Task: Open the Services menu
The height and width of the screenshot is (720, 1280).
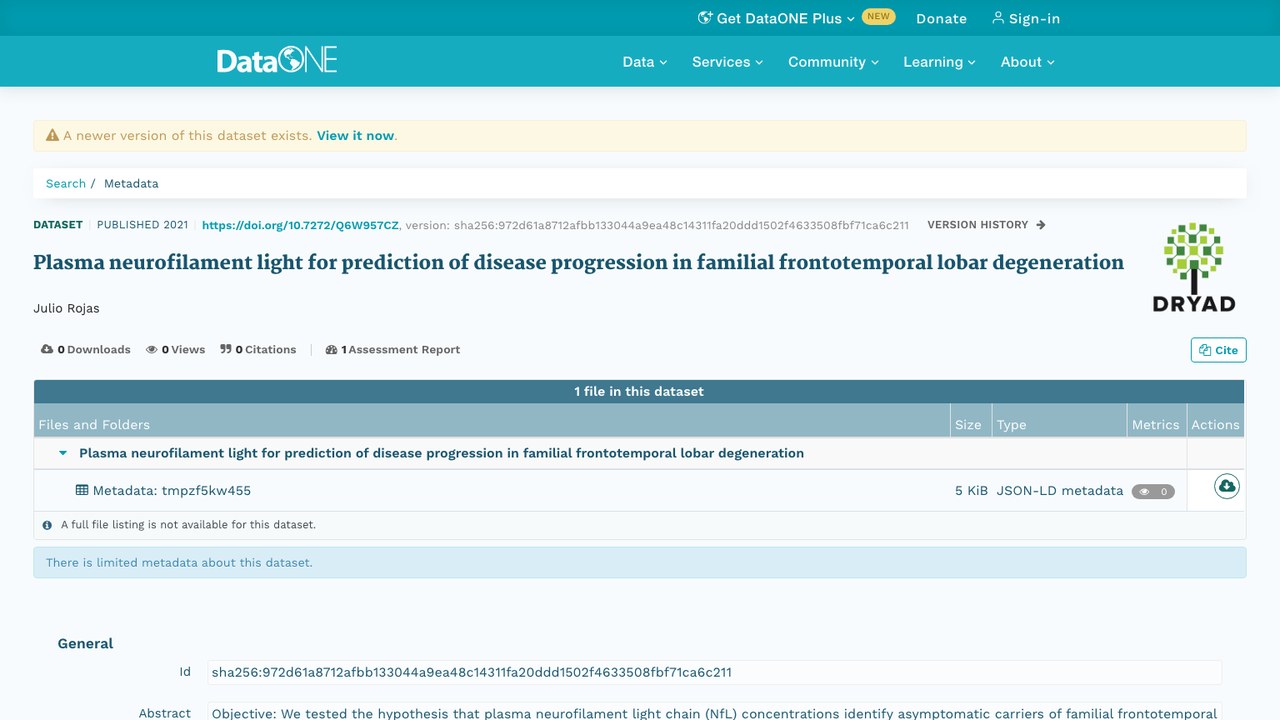Action: click(x=727, y=62)
